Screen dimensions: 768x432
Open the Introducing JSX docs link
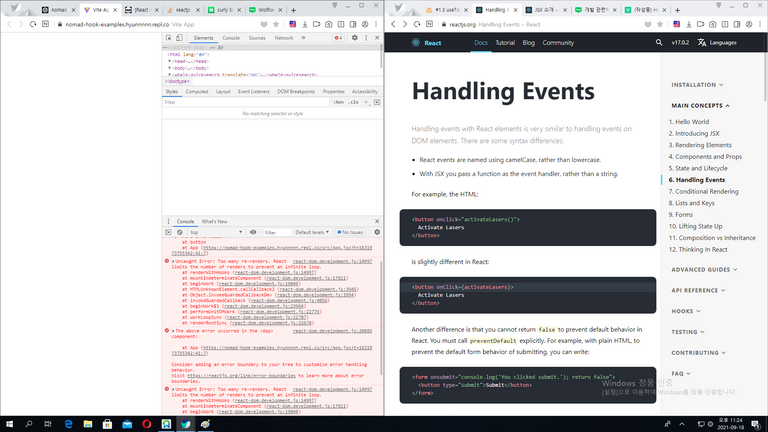[694, 133]
